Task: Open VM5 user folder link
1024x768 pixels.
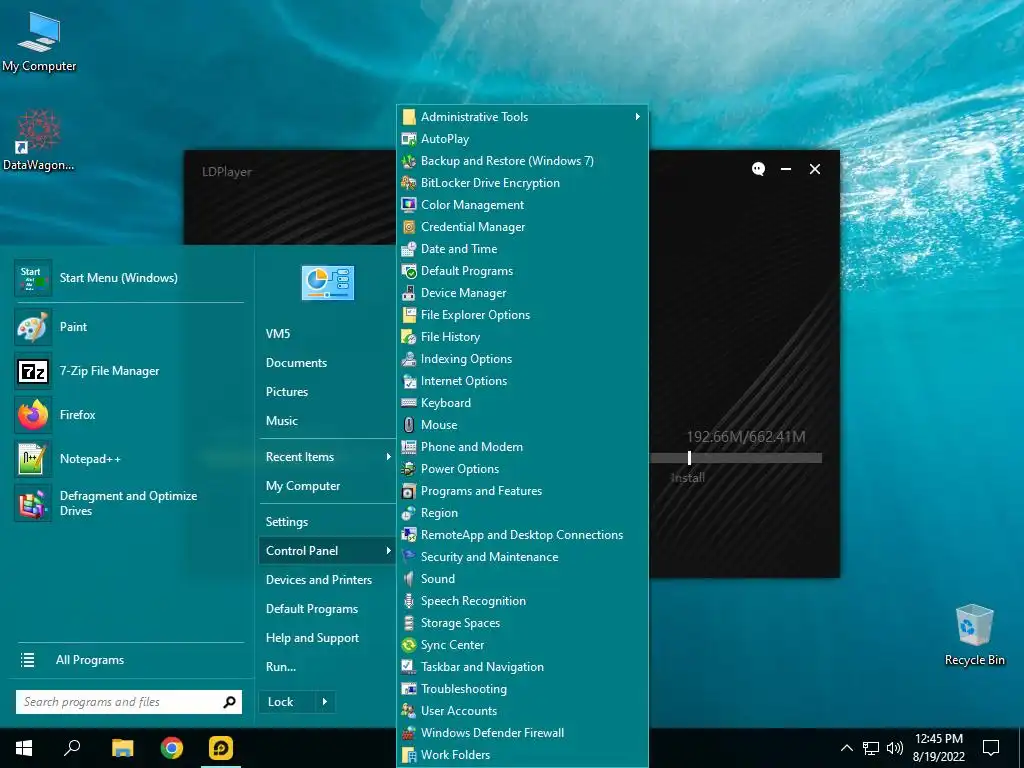Action: tap(278, 334)
